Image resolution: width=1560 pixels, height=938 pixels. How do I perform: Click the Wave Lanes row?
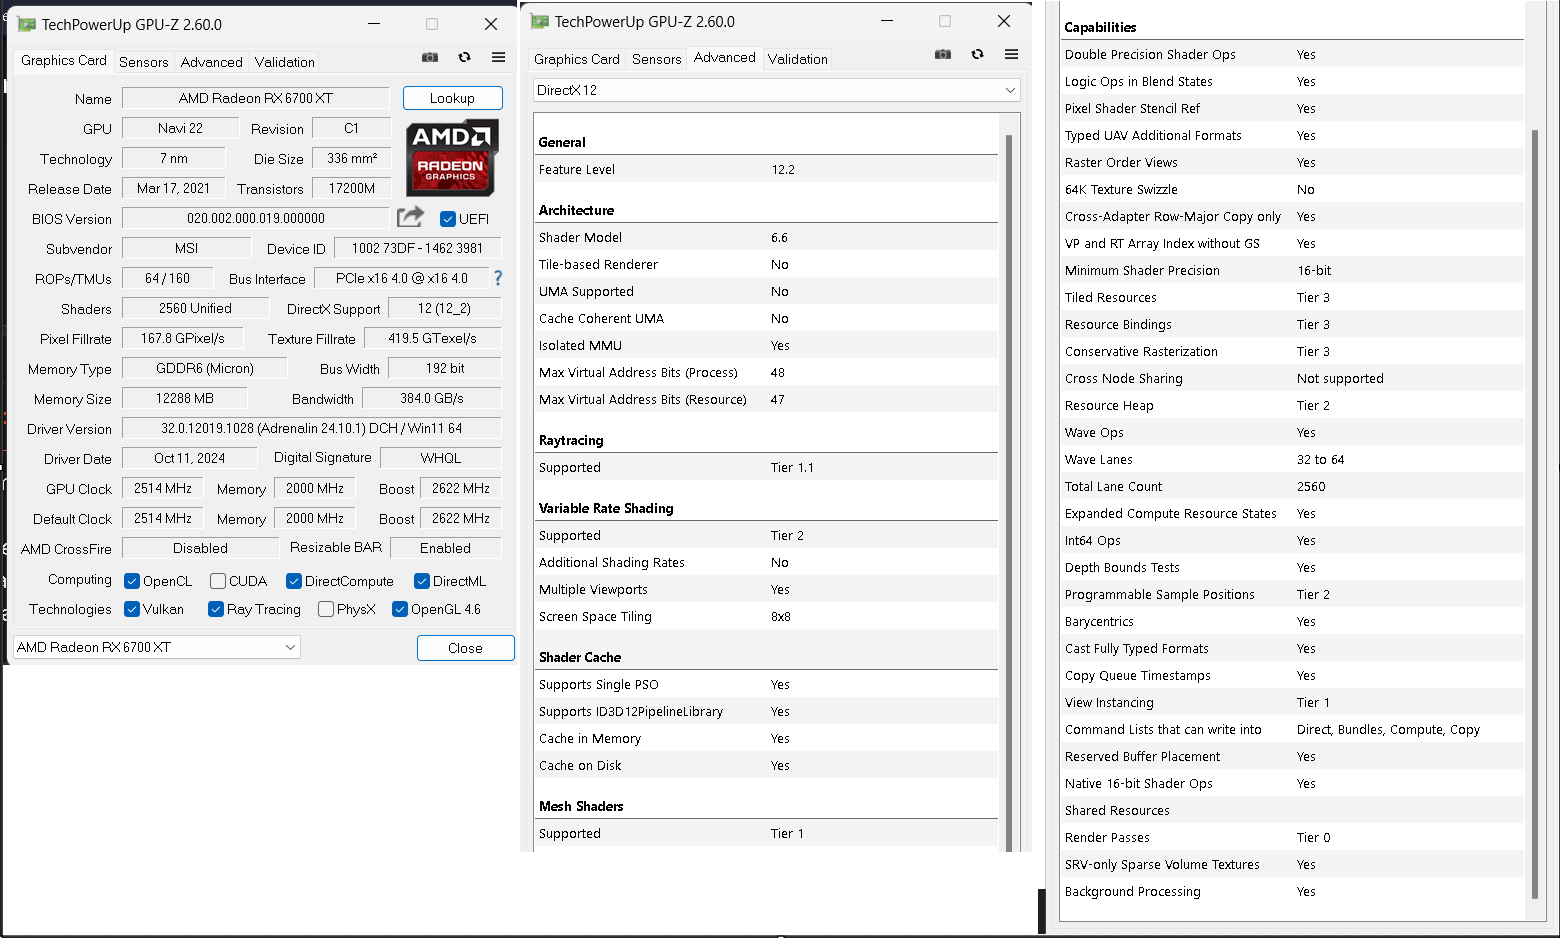tap(1292, 459)
